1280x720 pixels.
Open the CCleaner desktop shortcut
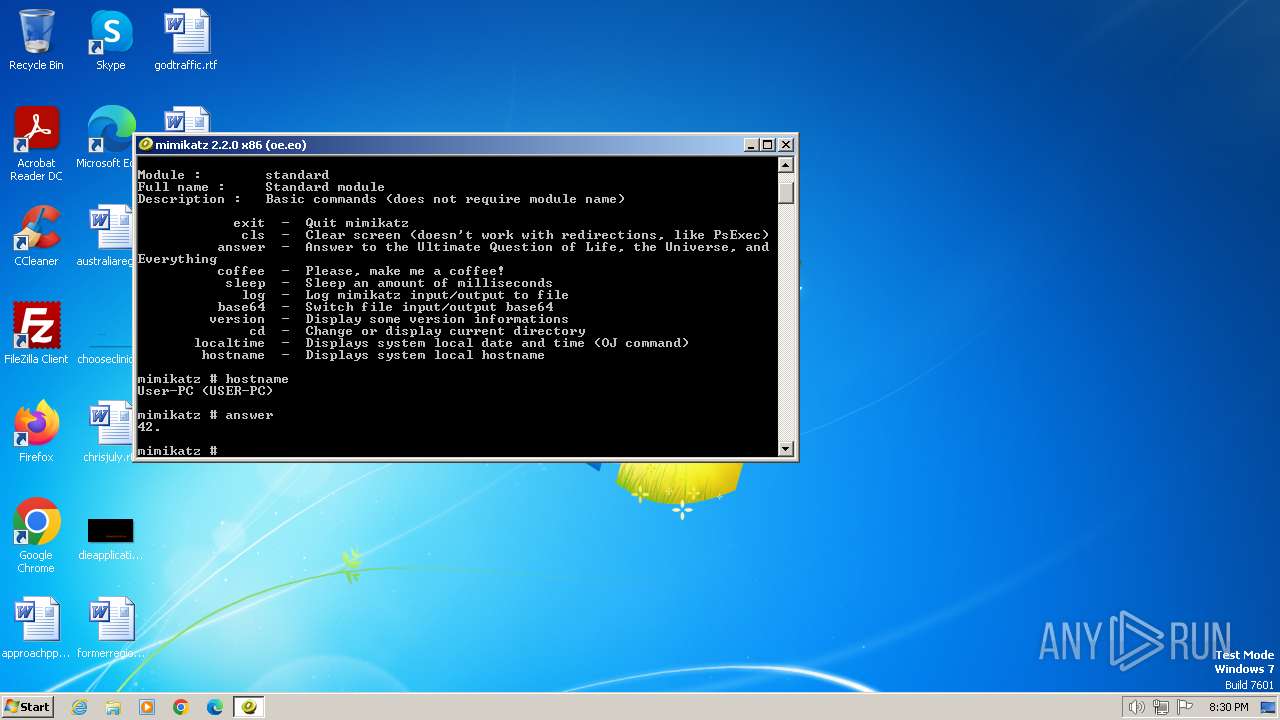pos(36,236)
